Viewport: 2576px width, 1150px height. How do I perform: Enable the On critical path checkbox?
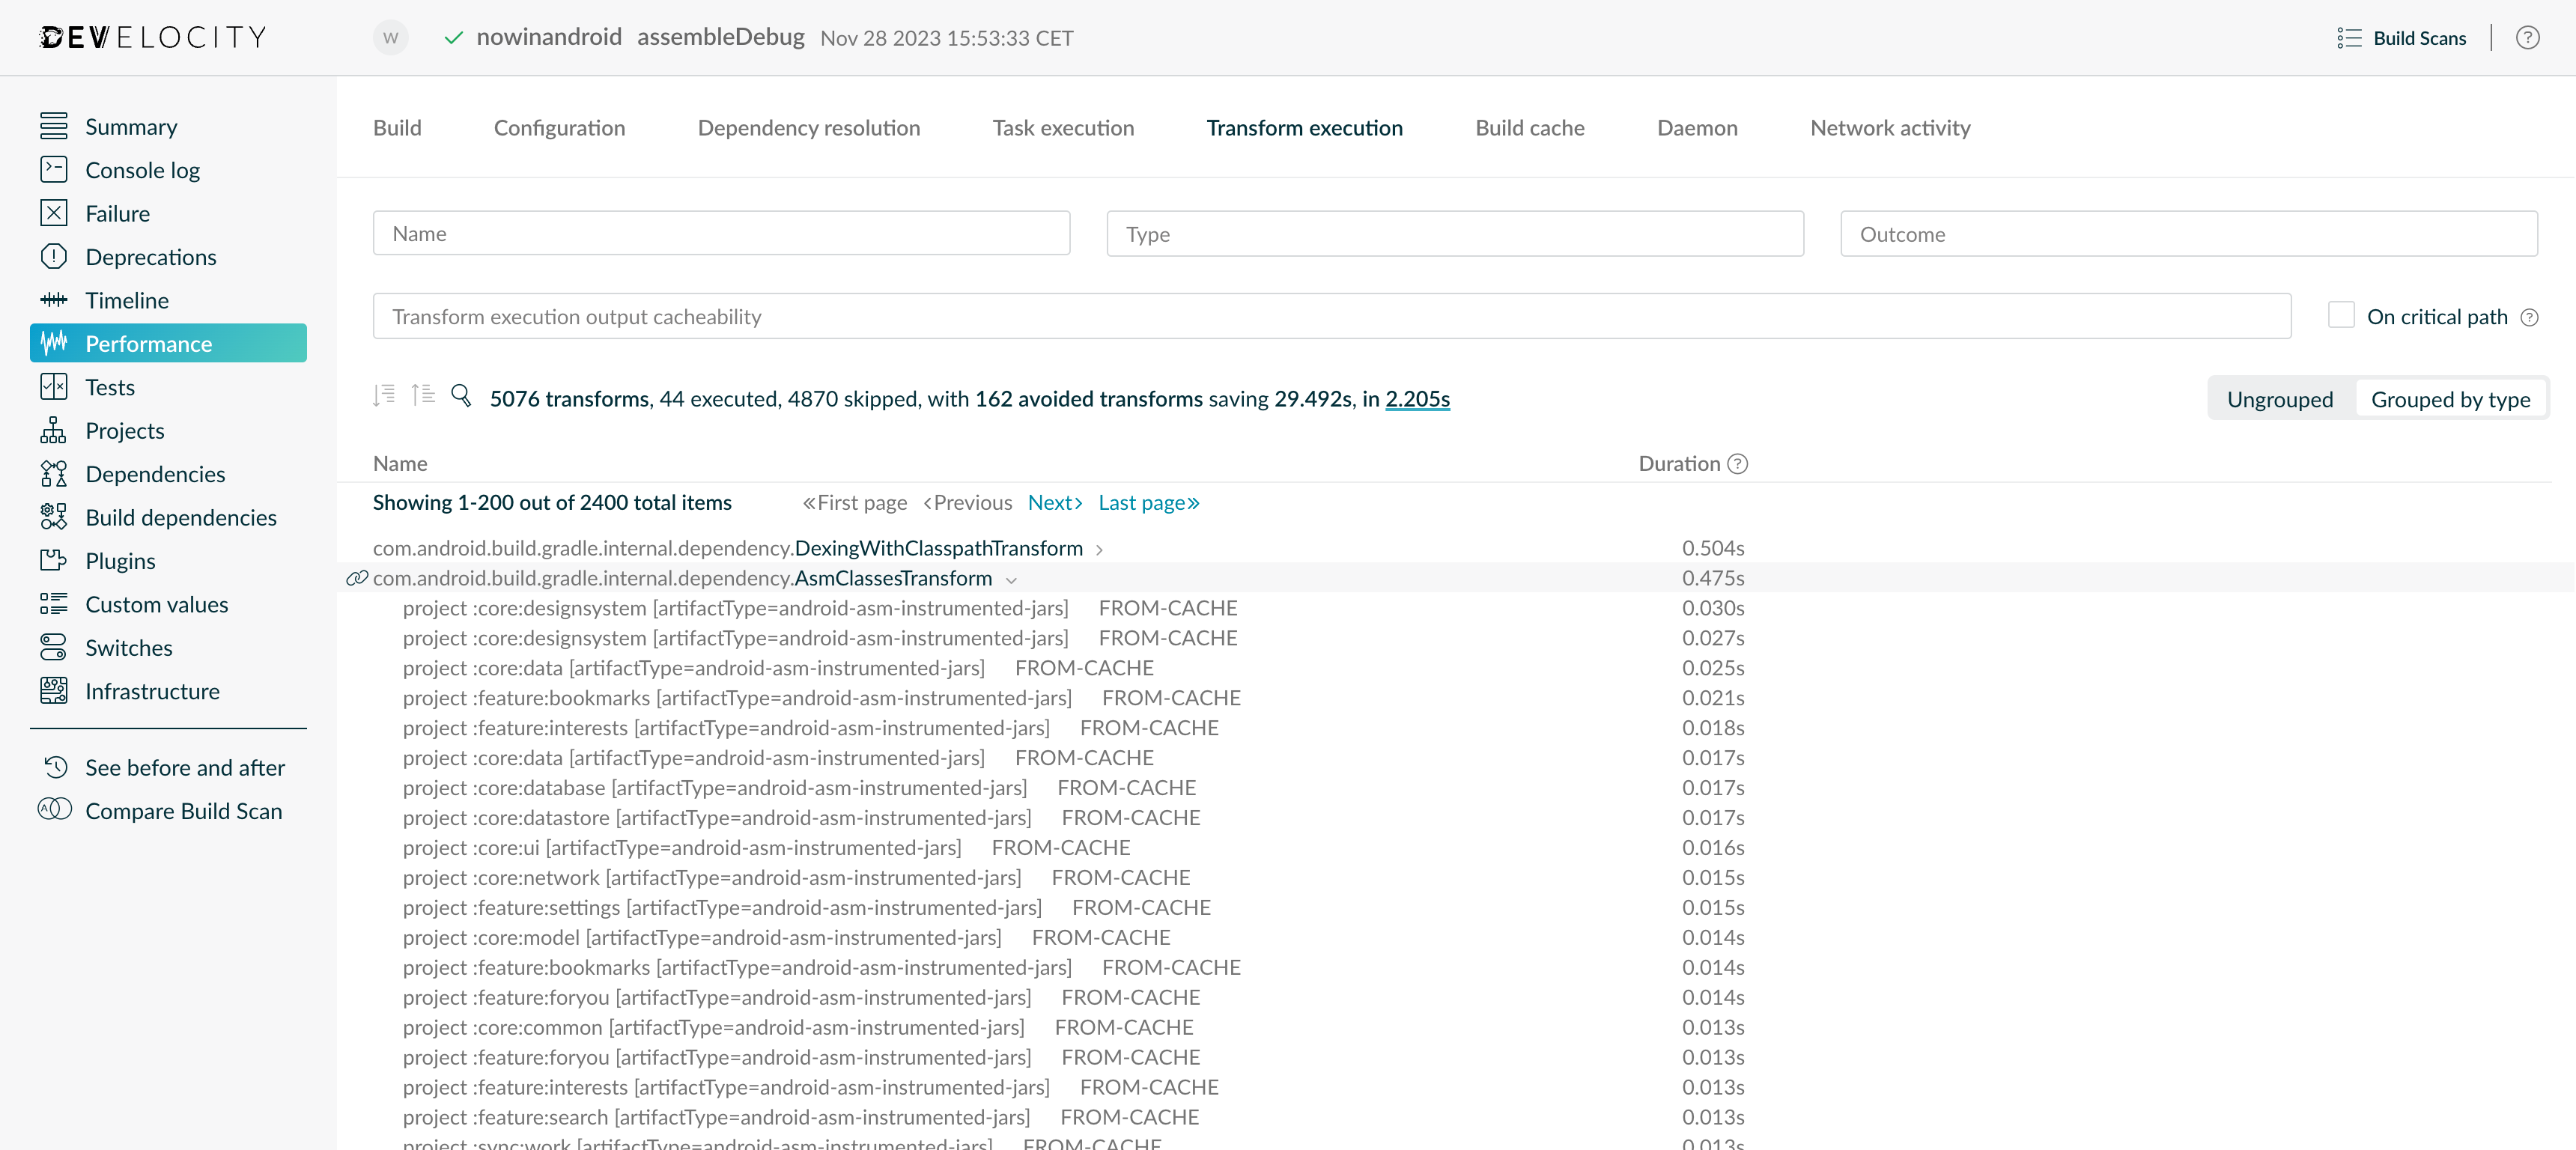(x=2340, y=315)
